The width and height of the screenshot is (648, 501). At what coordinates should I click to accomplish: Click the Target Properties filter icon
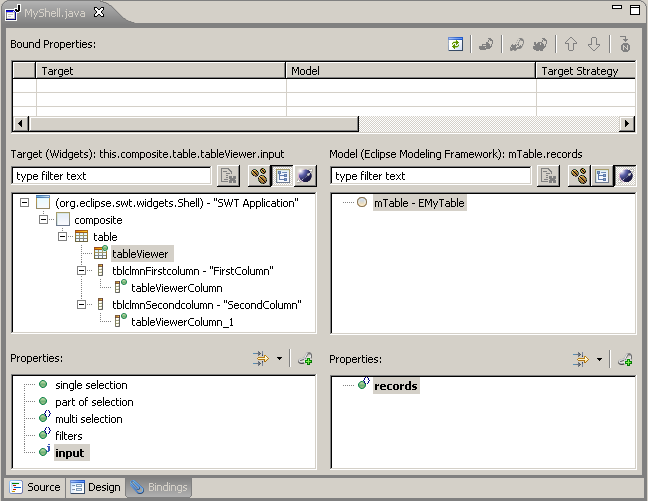click(x=261, y=358)
